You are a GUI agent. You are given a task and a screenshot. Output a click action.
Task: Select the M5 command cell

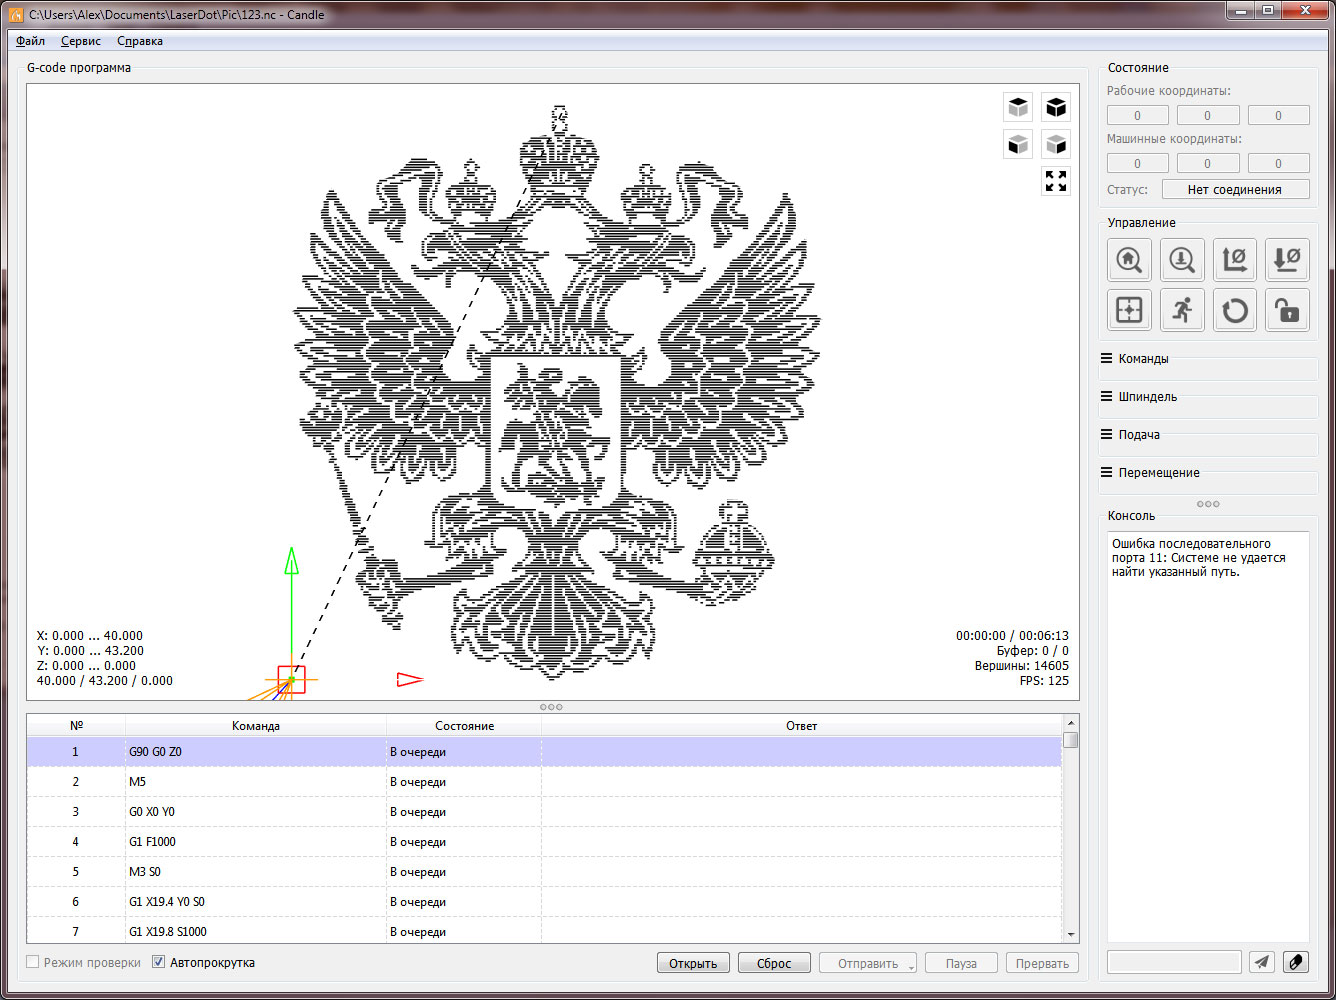(x=256, y=782)
